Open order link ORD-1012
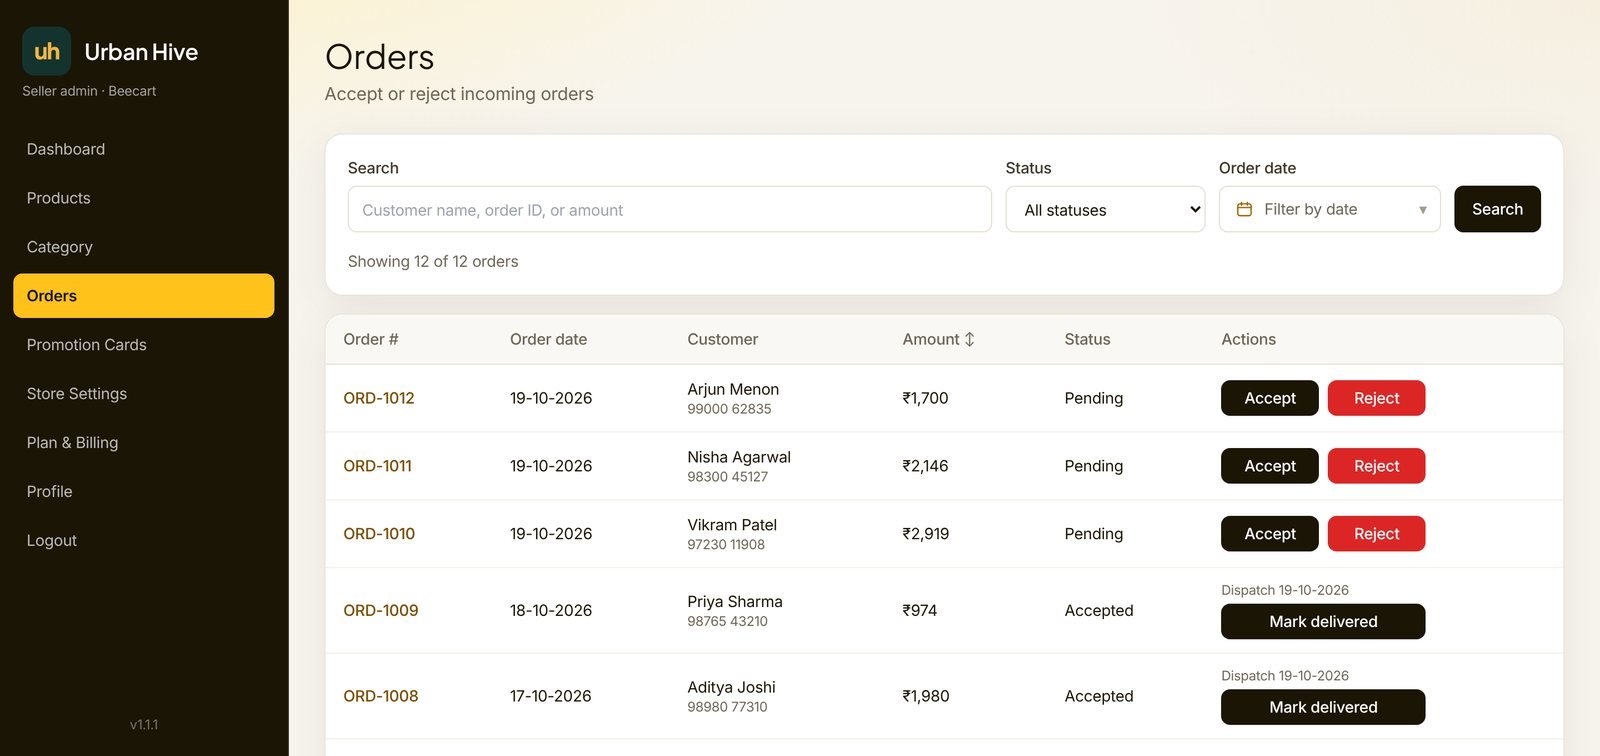Screen dimensions: 1600x756 [x=379, y=398]
